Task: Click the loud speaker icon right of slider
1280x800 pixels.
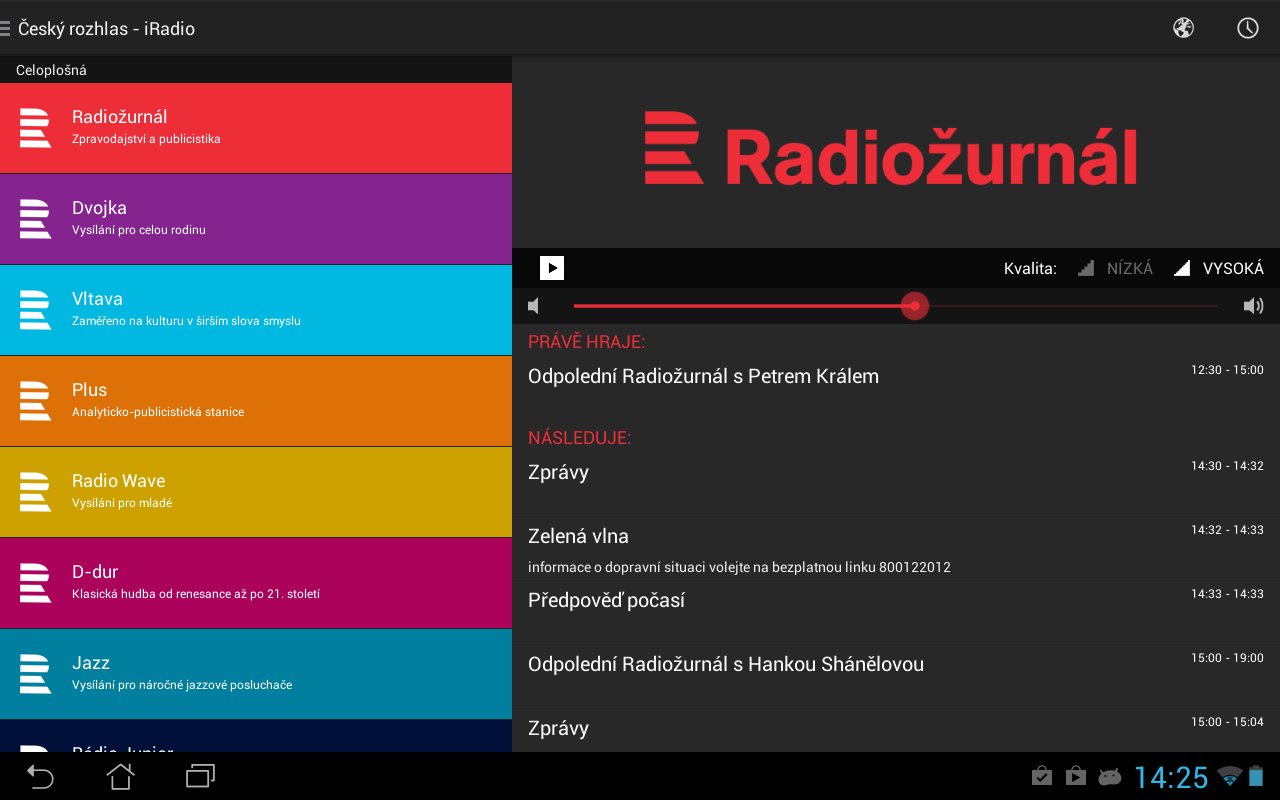Action: [1253, 306]
